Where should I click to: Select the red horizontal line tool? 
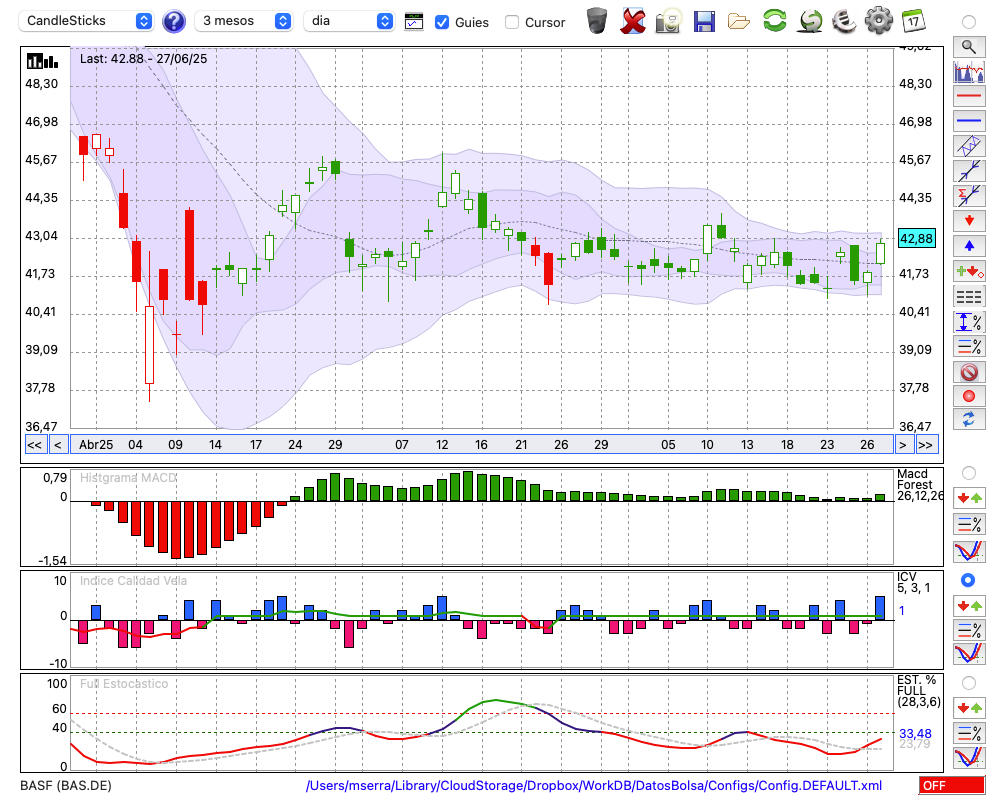pyautogui.click(x=969, y=96)
